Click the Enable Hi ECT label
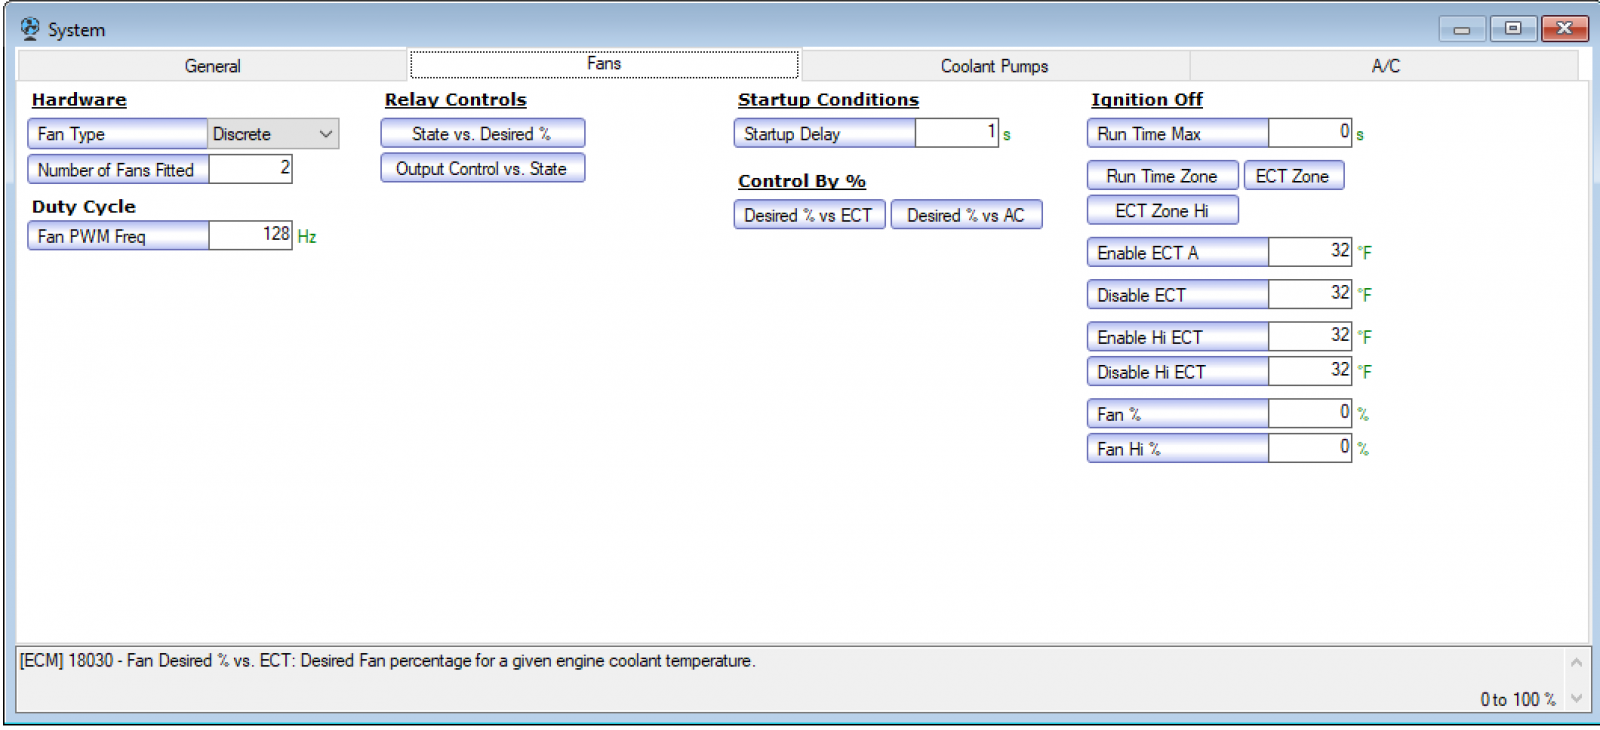The height and width of the screenshot is (730, 1600). 1177,336
